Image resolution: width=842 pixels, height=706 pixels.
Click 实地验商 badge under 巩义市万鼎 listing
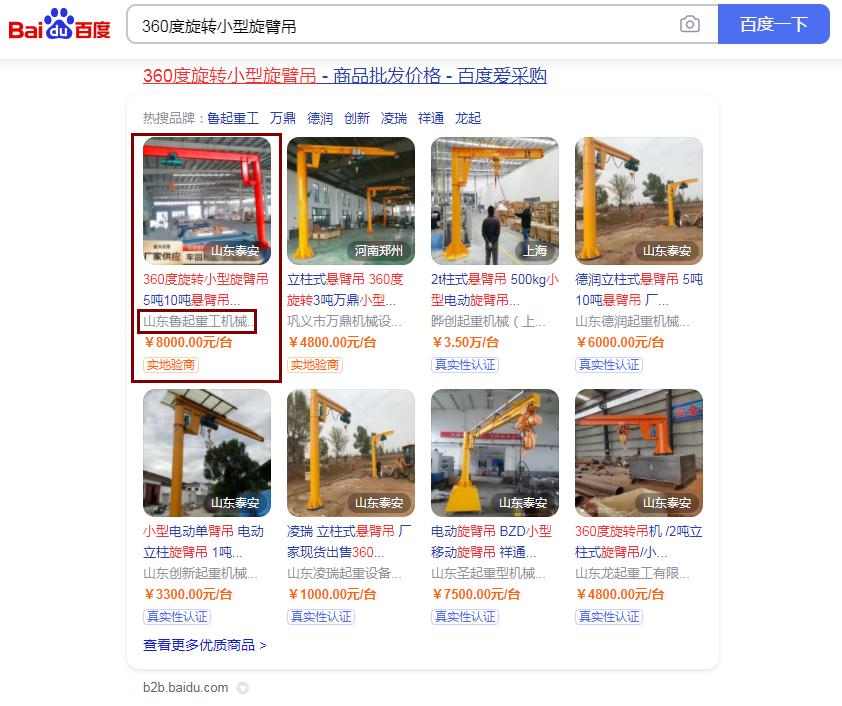coord(315,365)
